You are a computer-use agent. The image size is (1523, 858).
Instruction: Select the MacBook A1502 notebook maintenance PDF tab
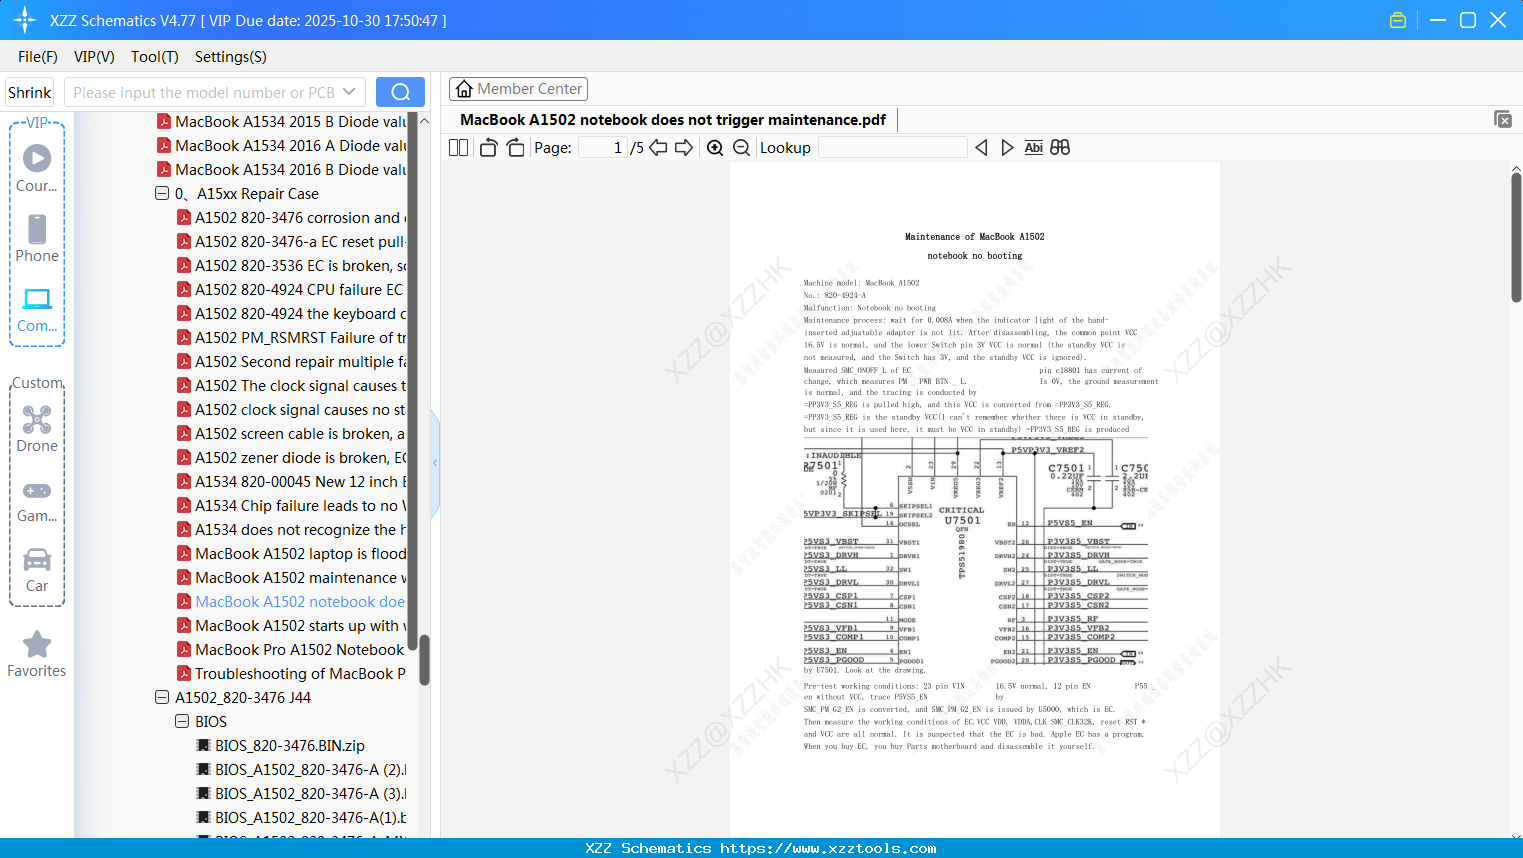pyautogui.click(x=673, y=120)
